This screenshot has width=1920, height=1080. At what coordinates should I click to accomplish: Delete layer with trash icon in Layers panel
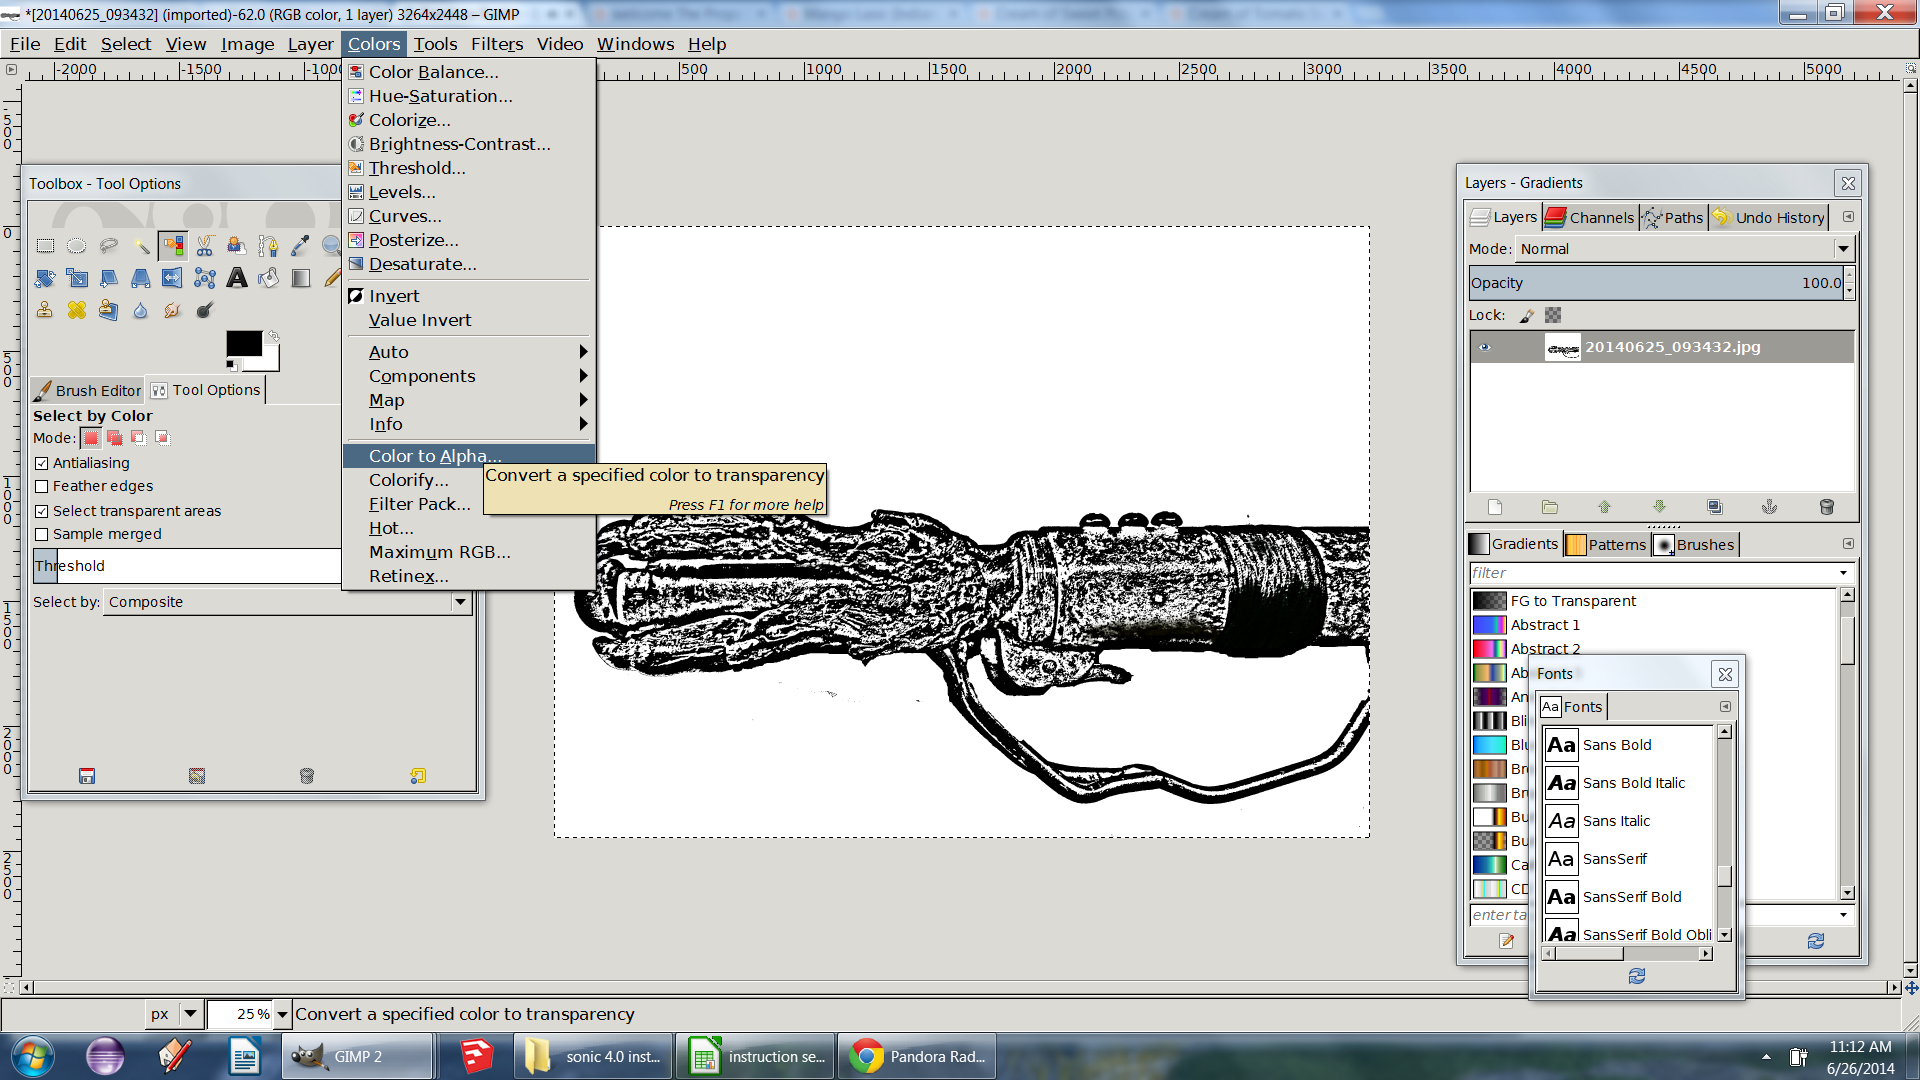click(1826, 507)
